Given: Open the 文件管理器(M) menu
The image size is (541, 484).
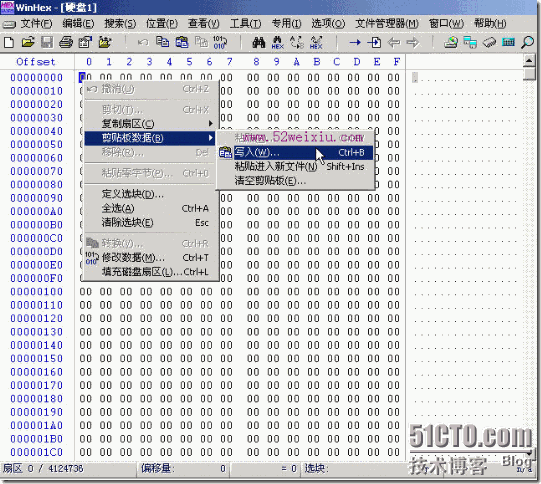Looking at the screenshot, I should point(387,23).
